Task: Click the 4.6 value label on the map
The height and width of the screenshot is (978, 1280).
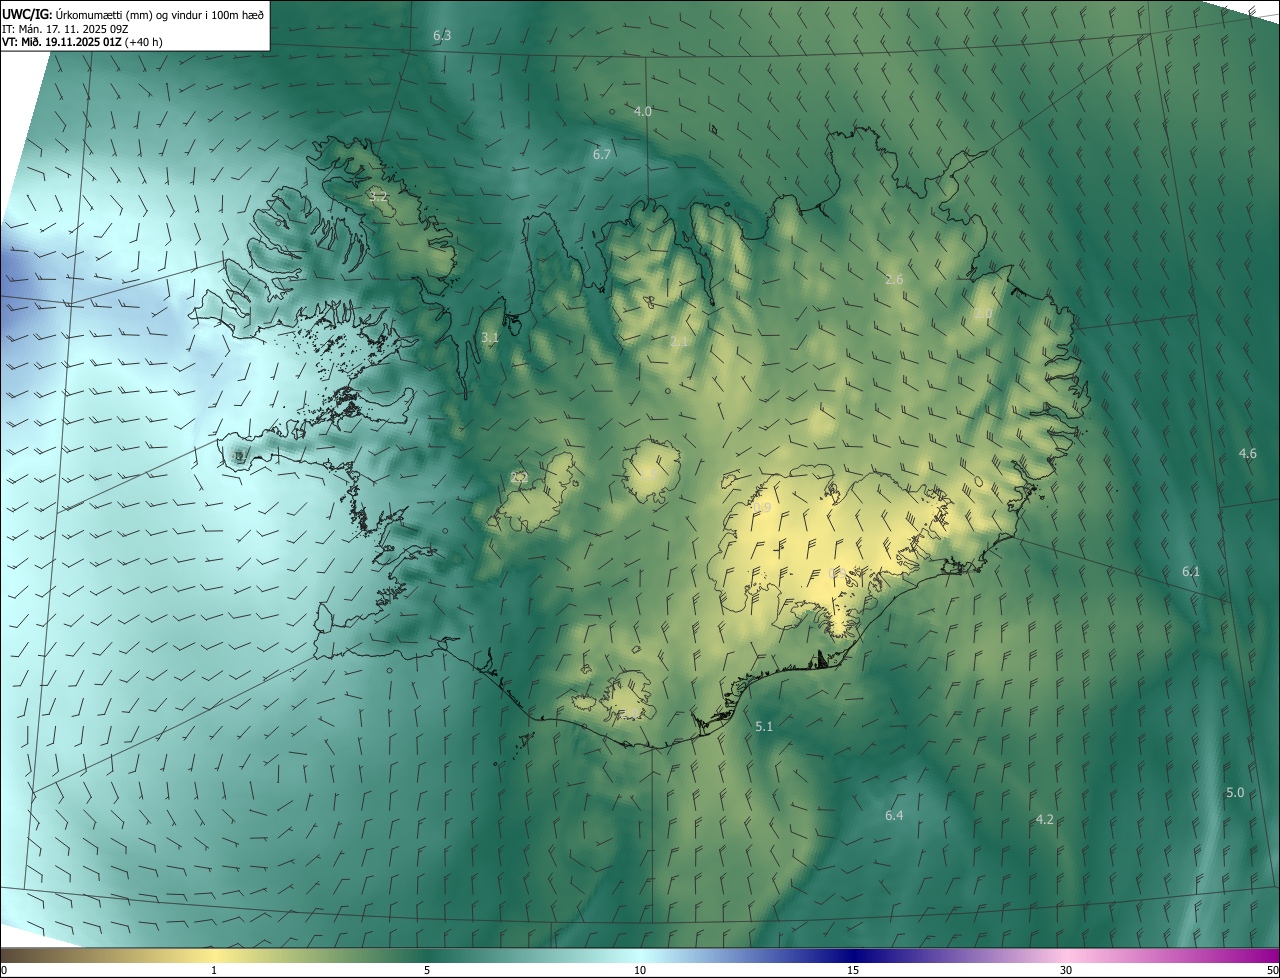Action: (x=1247, y=453)
